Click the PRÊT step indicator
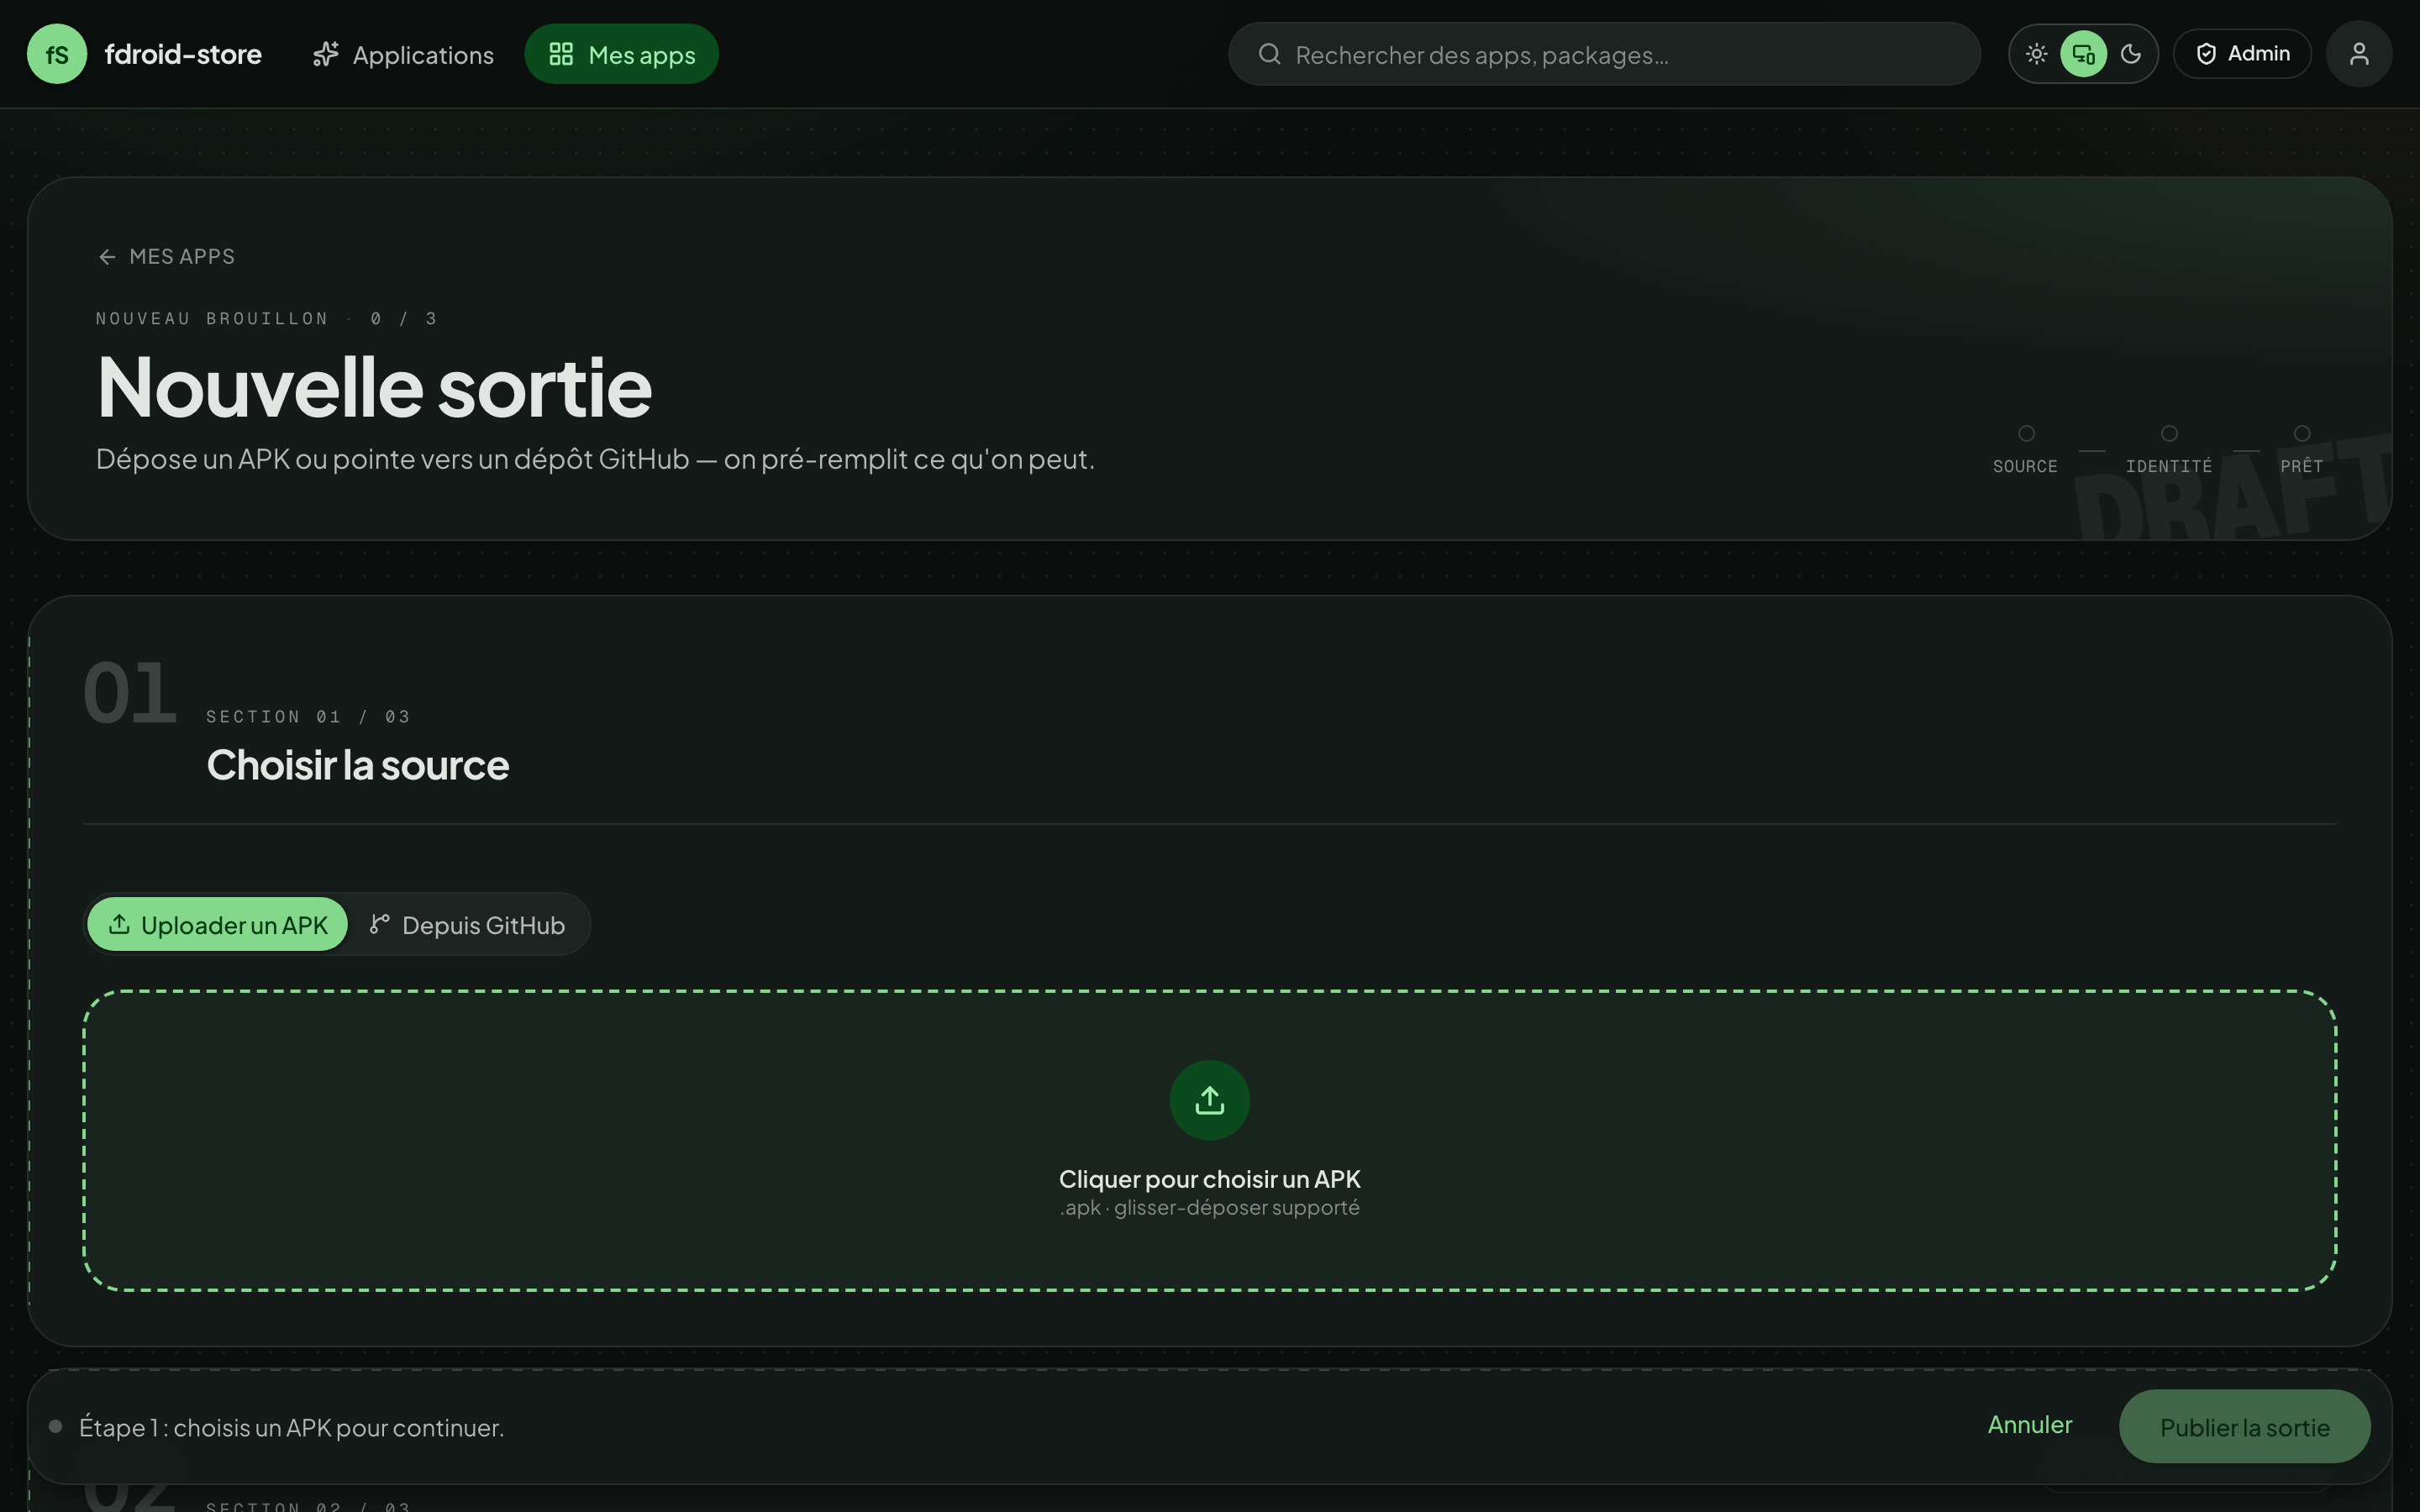Viewport: 2420px width, 1512px height. coord(2302,450)
